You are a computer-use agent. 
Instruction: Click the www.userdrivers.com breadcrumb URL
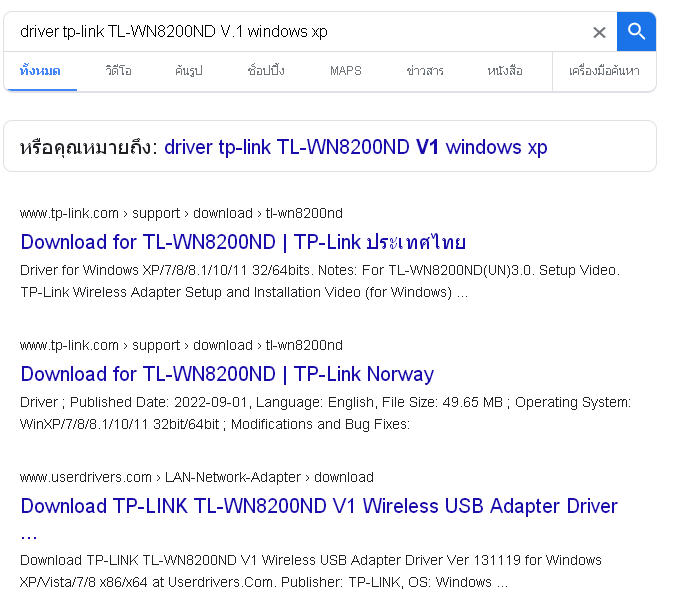pos(196,478)
